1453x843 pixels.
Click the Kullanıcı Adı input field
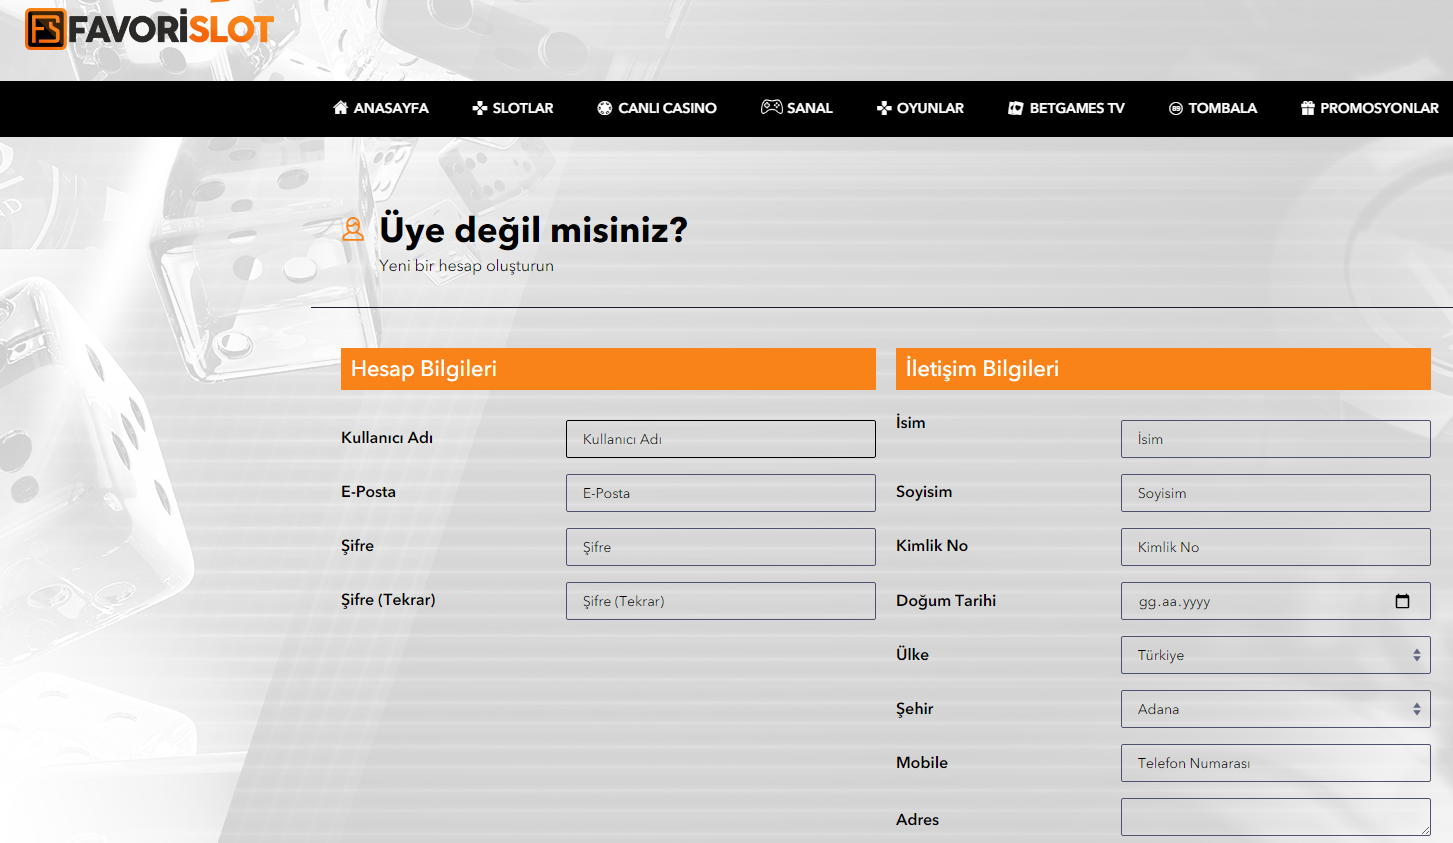coord(720,438)
